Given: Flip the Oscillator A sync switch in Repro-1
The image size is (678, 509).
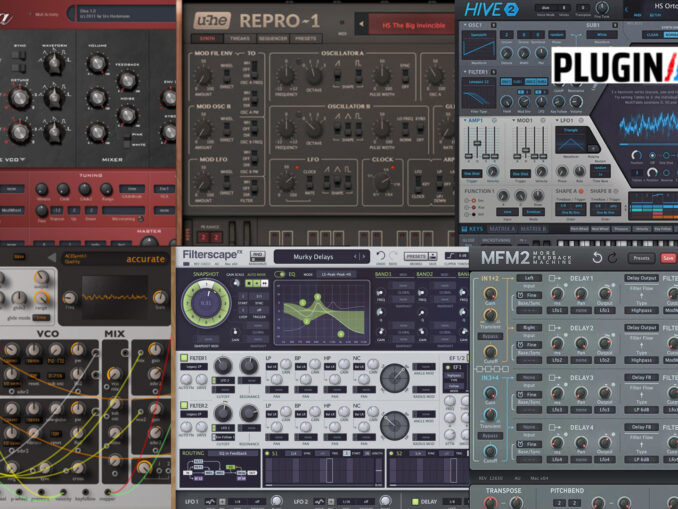Looking at the screenshot, I should [405, 75].
